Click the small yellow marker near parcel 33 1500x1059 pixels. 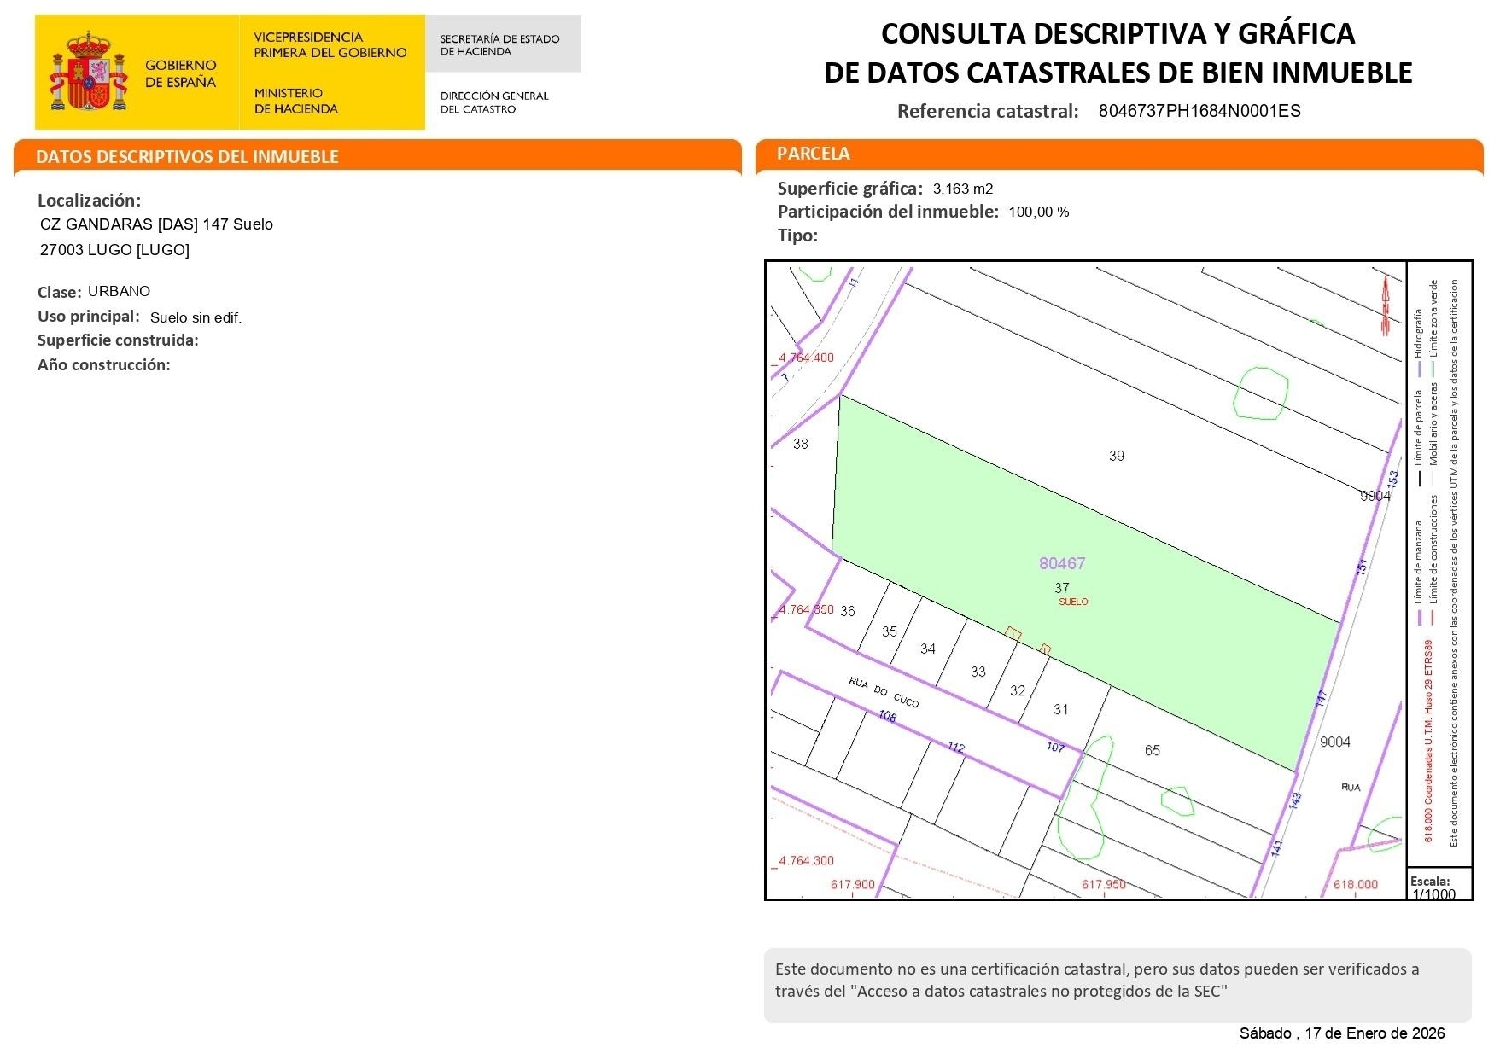1014,633
